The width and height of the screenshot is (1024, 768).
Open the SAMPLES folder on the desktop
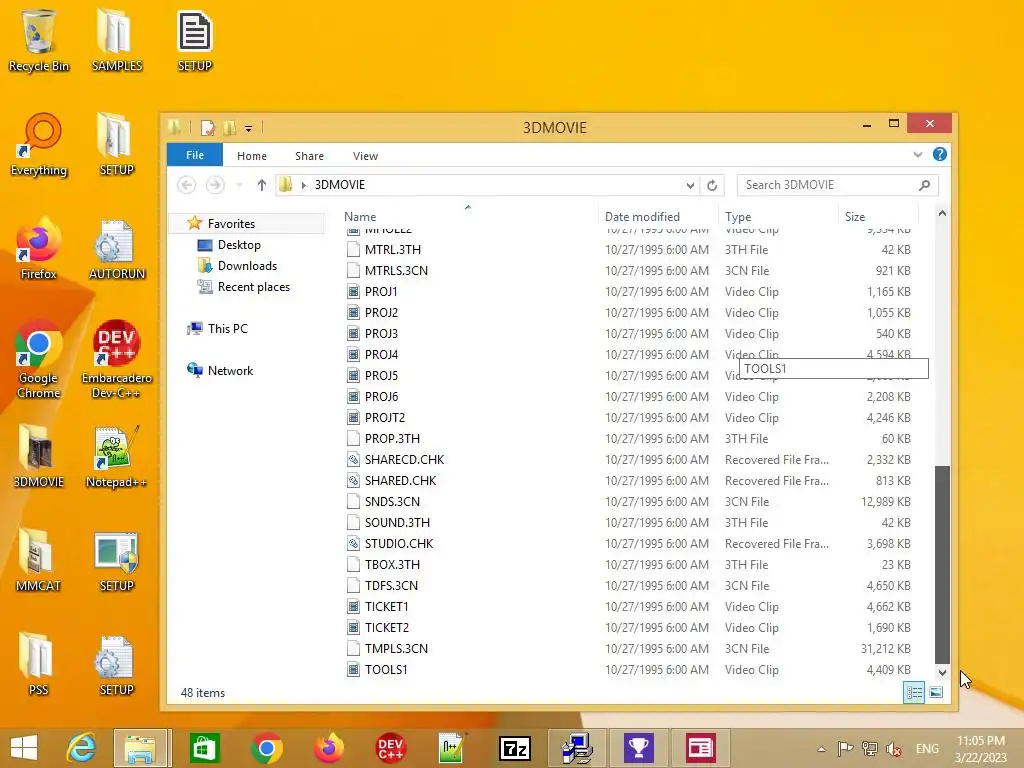116,39
